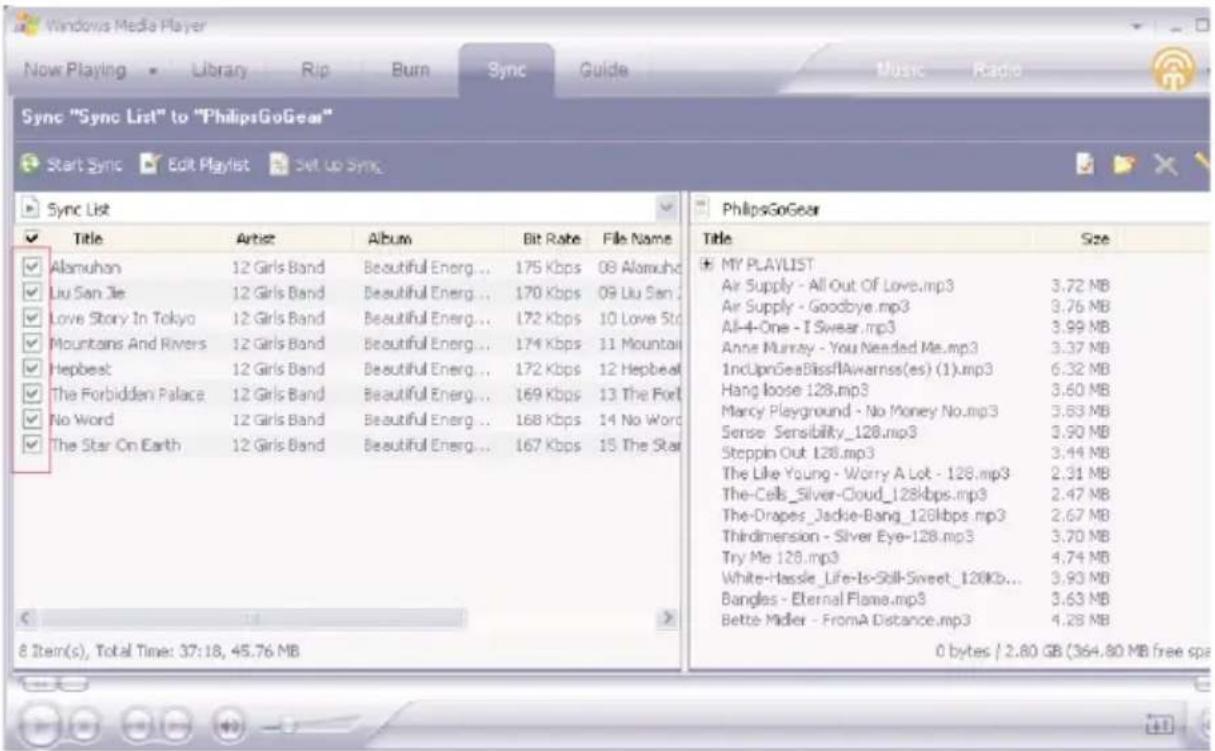
Task: Uncheck the Liu San Jie checkbox
Action: 31,292
